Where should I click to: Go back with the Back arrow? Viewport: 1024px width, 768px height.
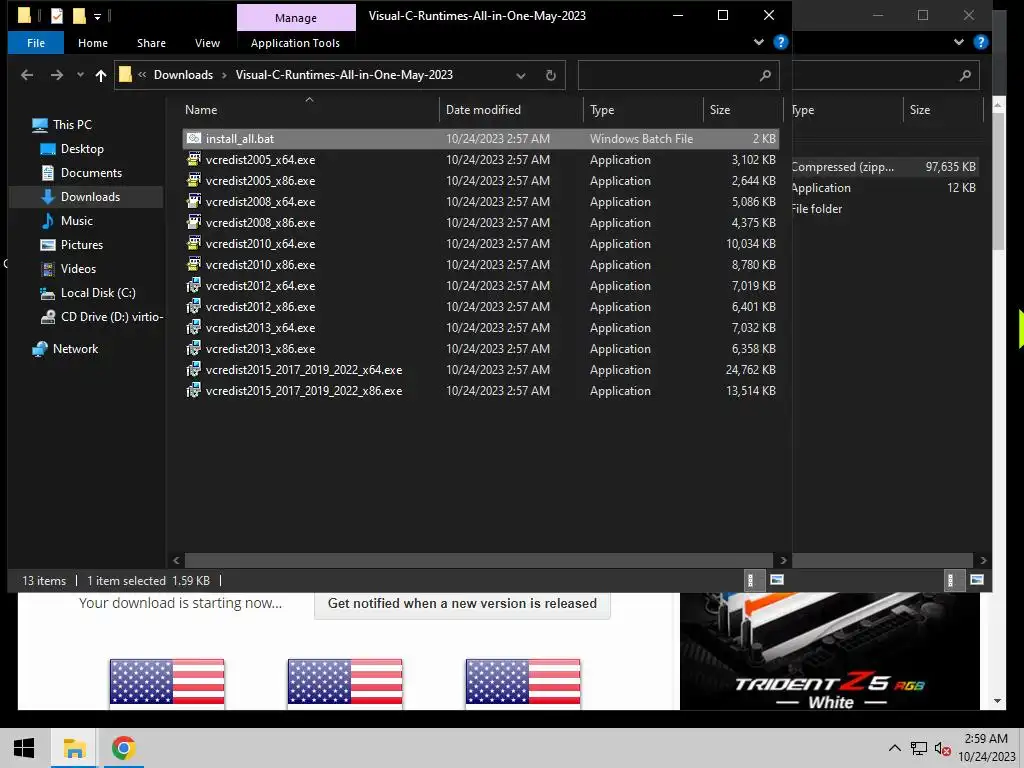(27, 75)
